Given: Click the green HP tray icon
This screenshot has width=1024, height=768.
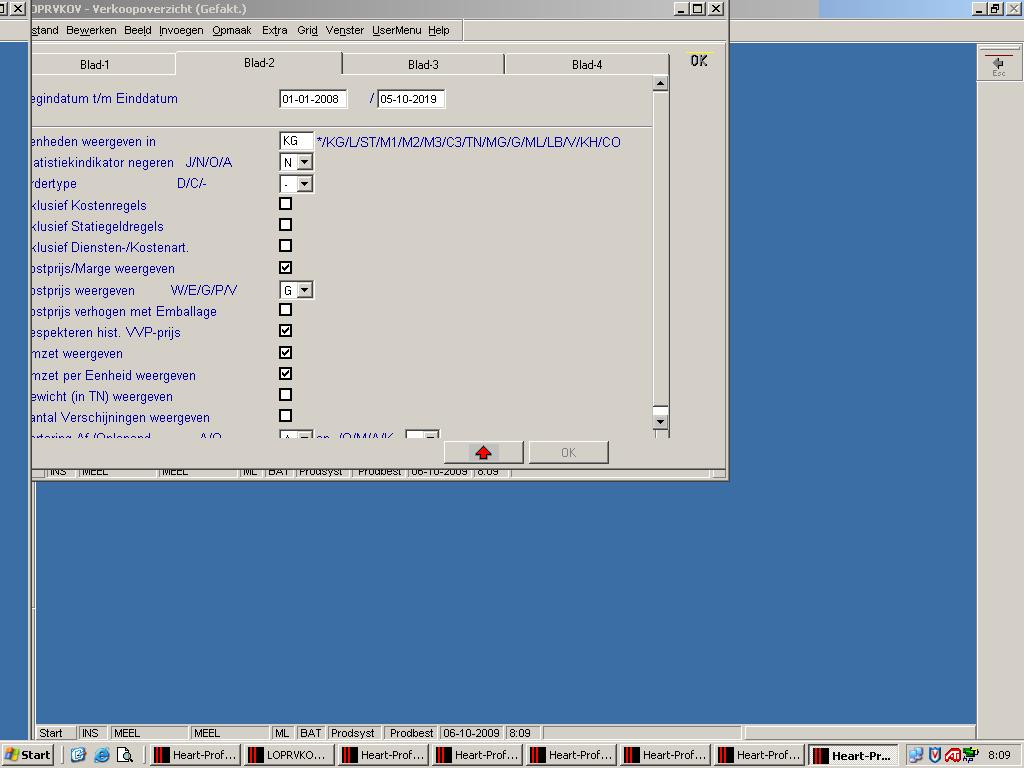Looking at the screenshot, I should pos(971,754).
